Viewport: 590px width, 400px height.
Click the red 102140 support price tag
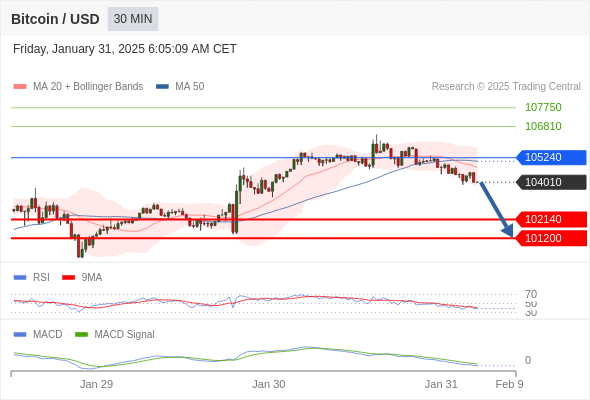click(x=551, y=219)
